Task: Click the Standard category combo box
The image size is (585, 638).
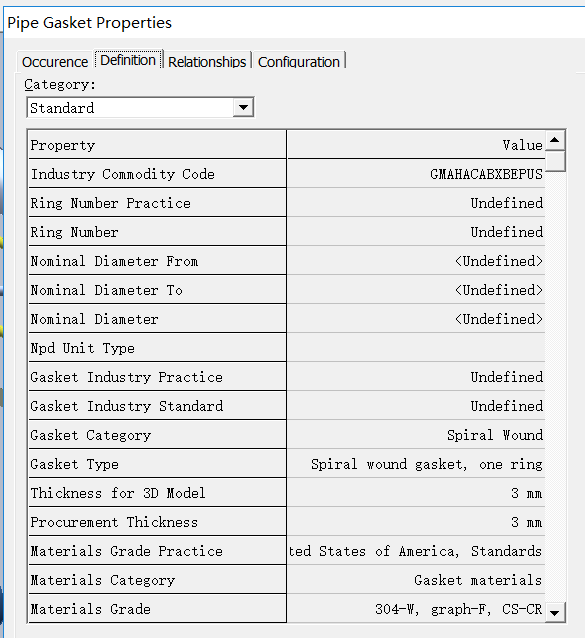Action: 140,108
